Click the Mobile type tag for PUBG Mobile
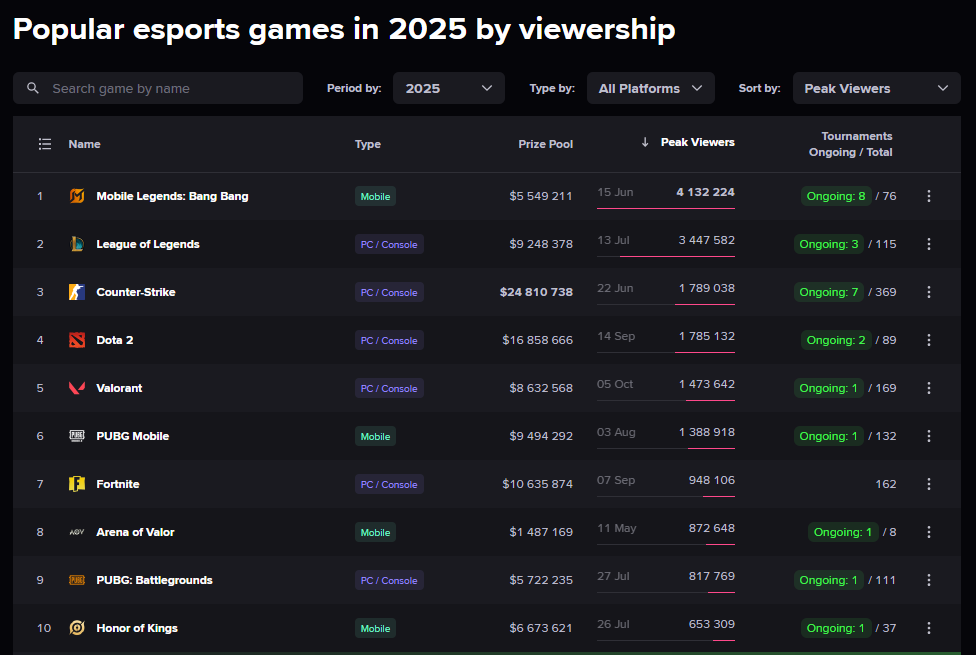This screenshot has width=976, height=655. (x=375, y=436)
